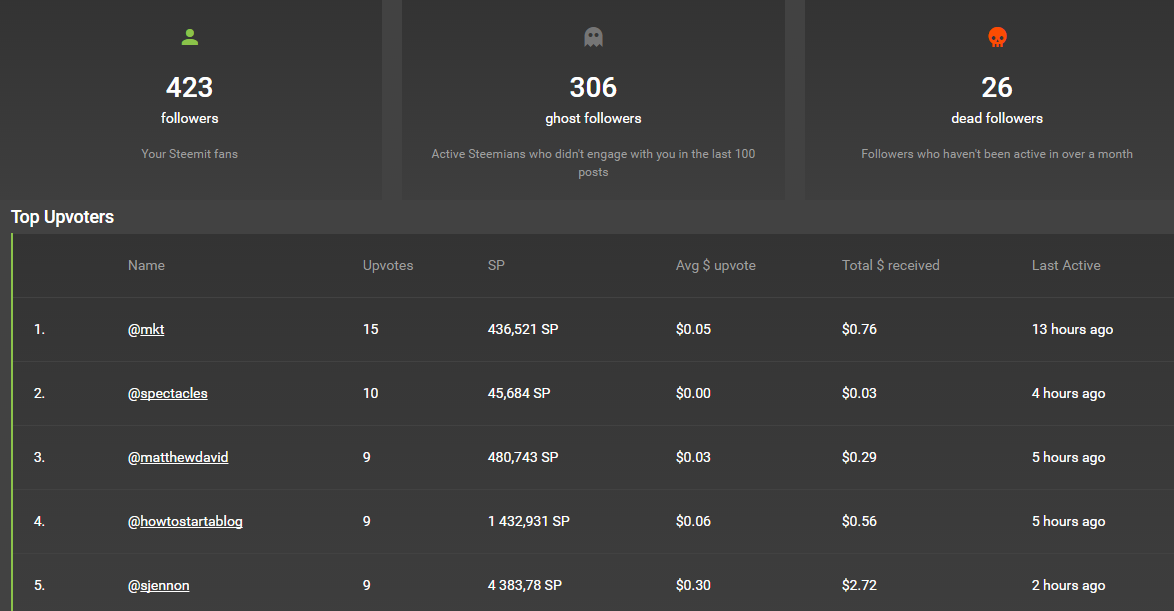This screenshot has height=611, width=1174.
Task: Visit @matthewdavid's profile
Action: point(178,457)
